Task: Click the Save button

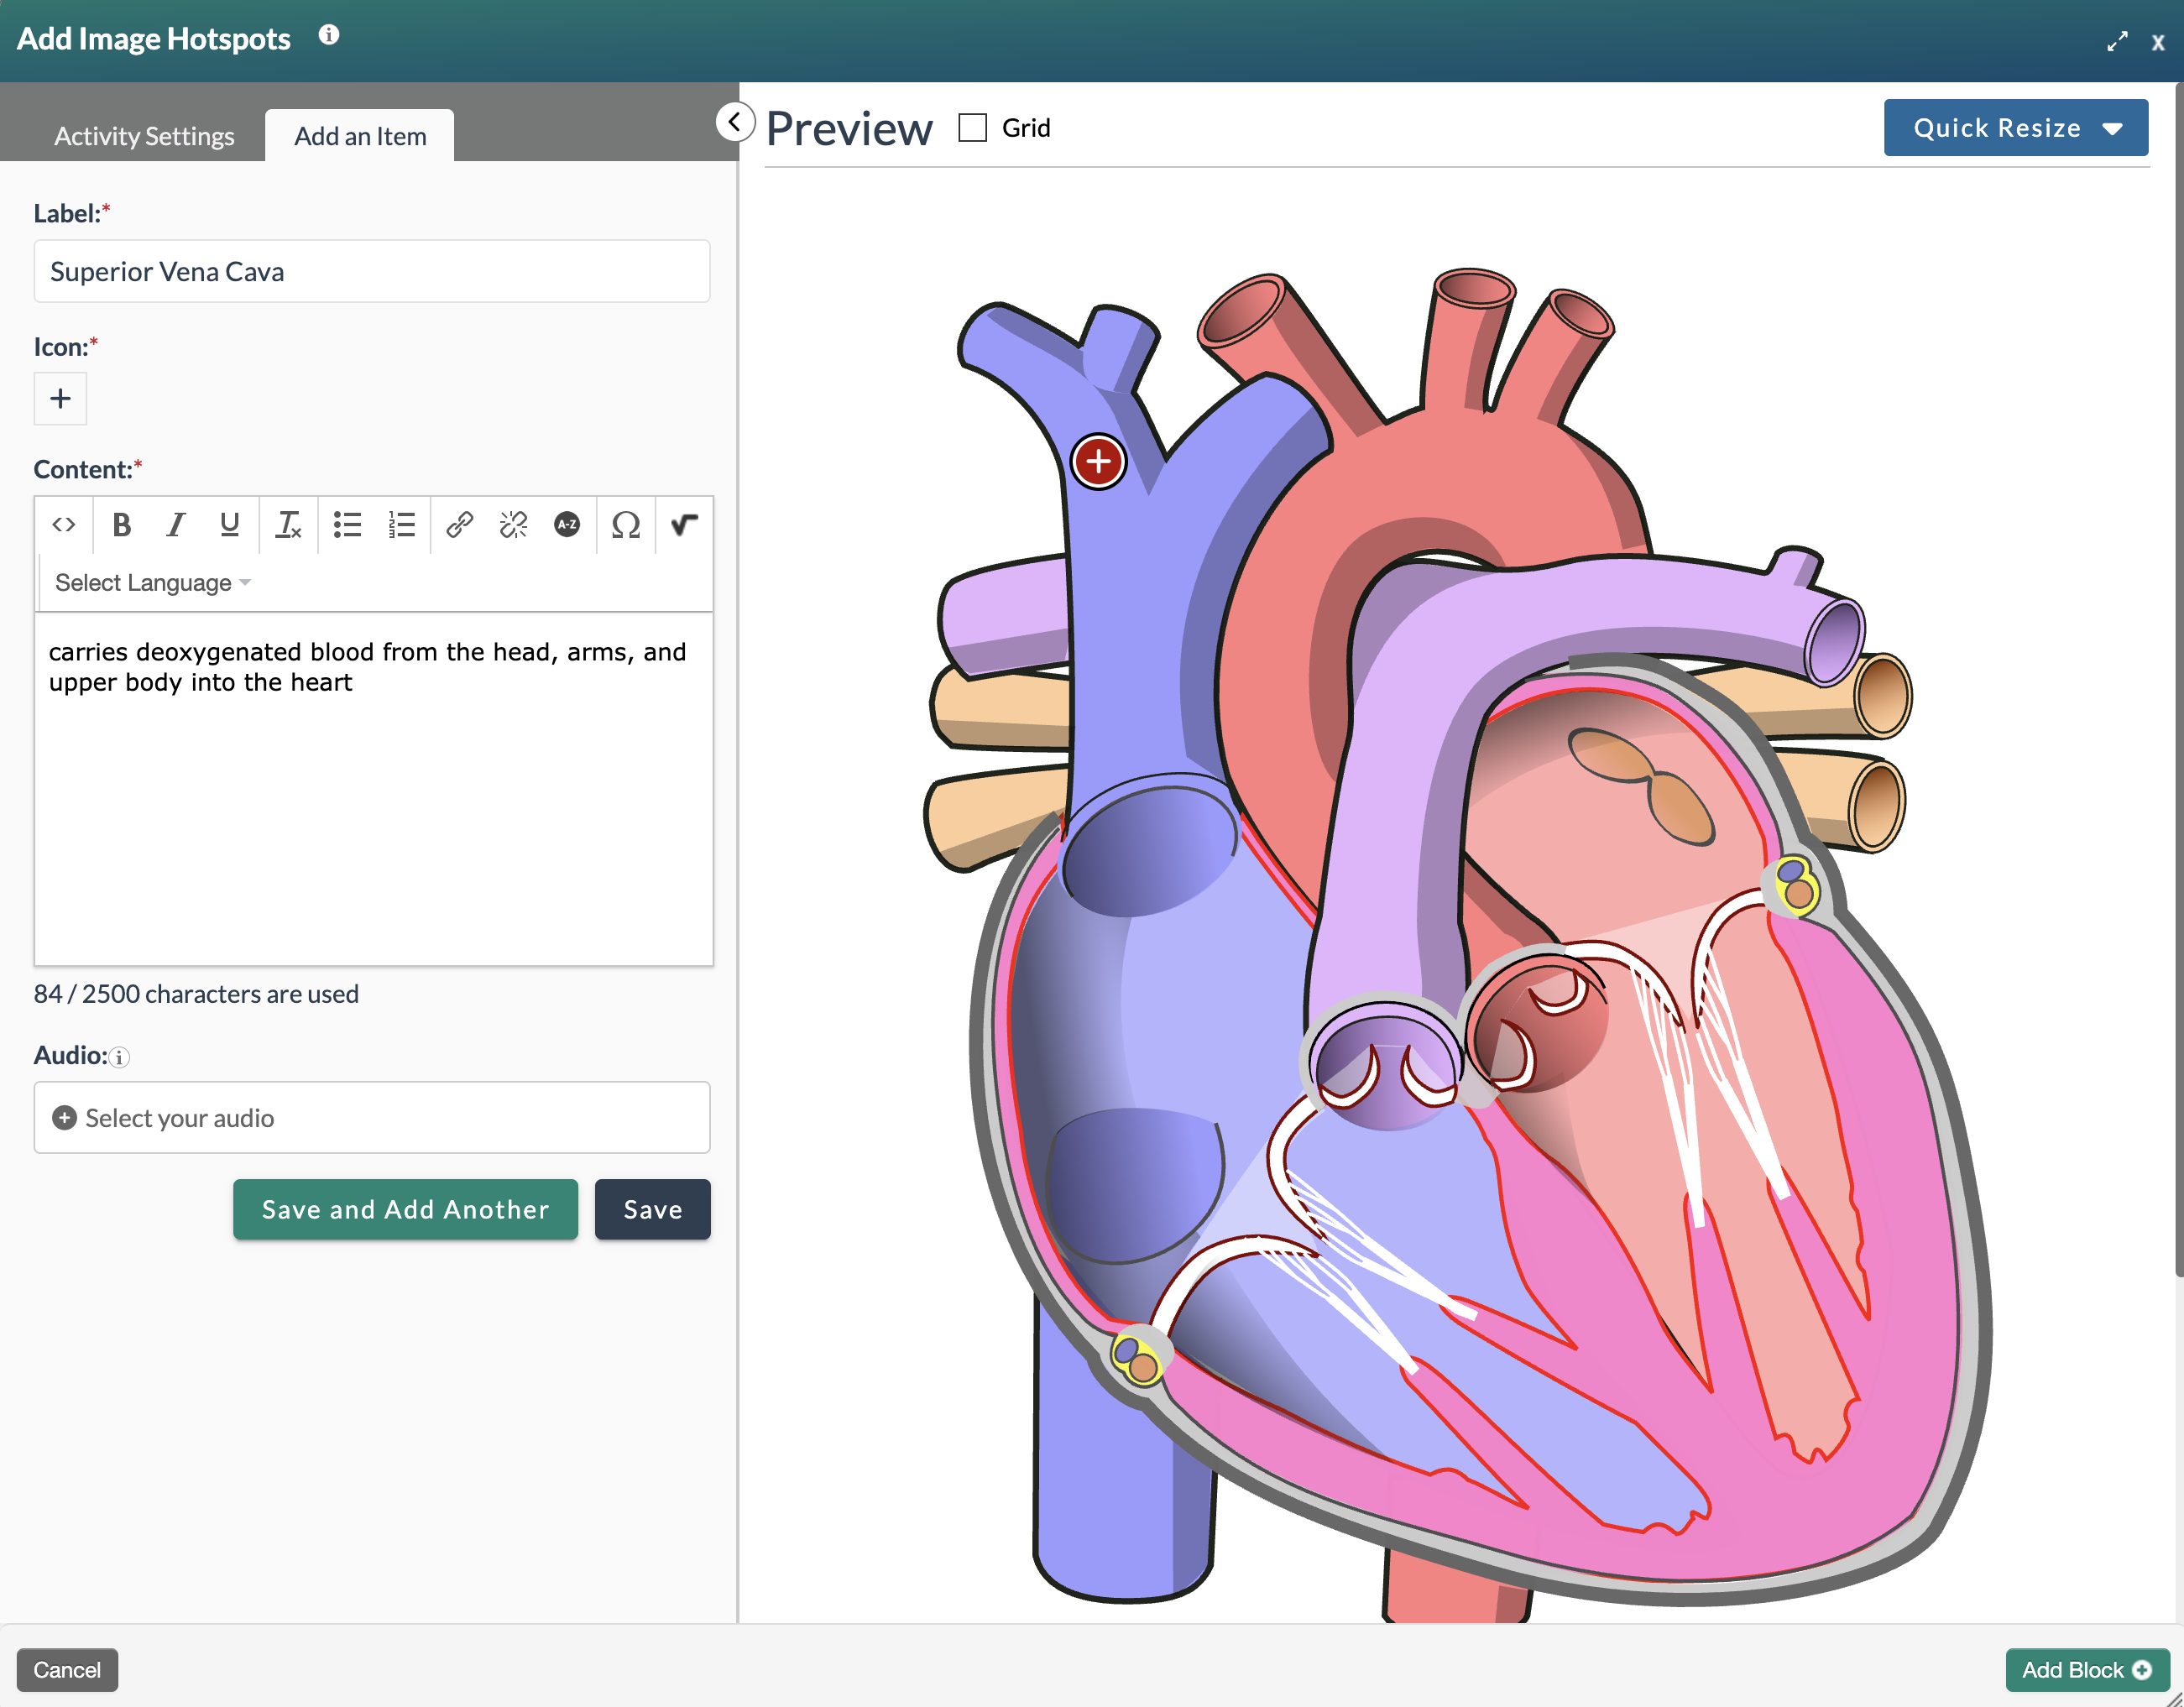Action: [653, 1209]
